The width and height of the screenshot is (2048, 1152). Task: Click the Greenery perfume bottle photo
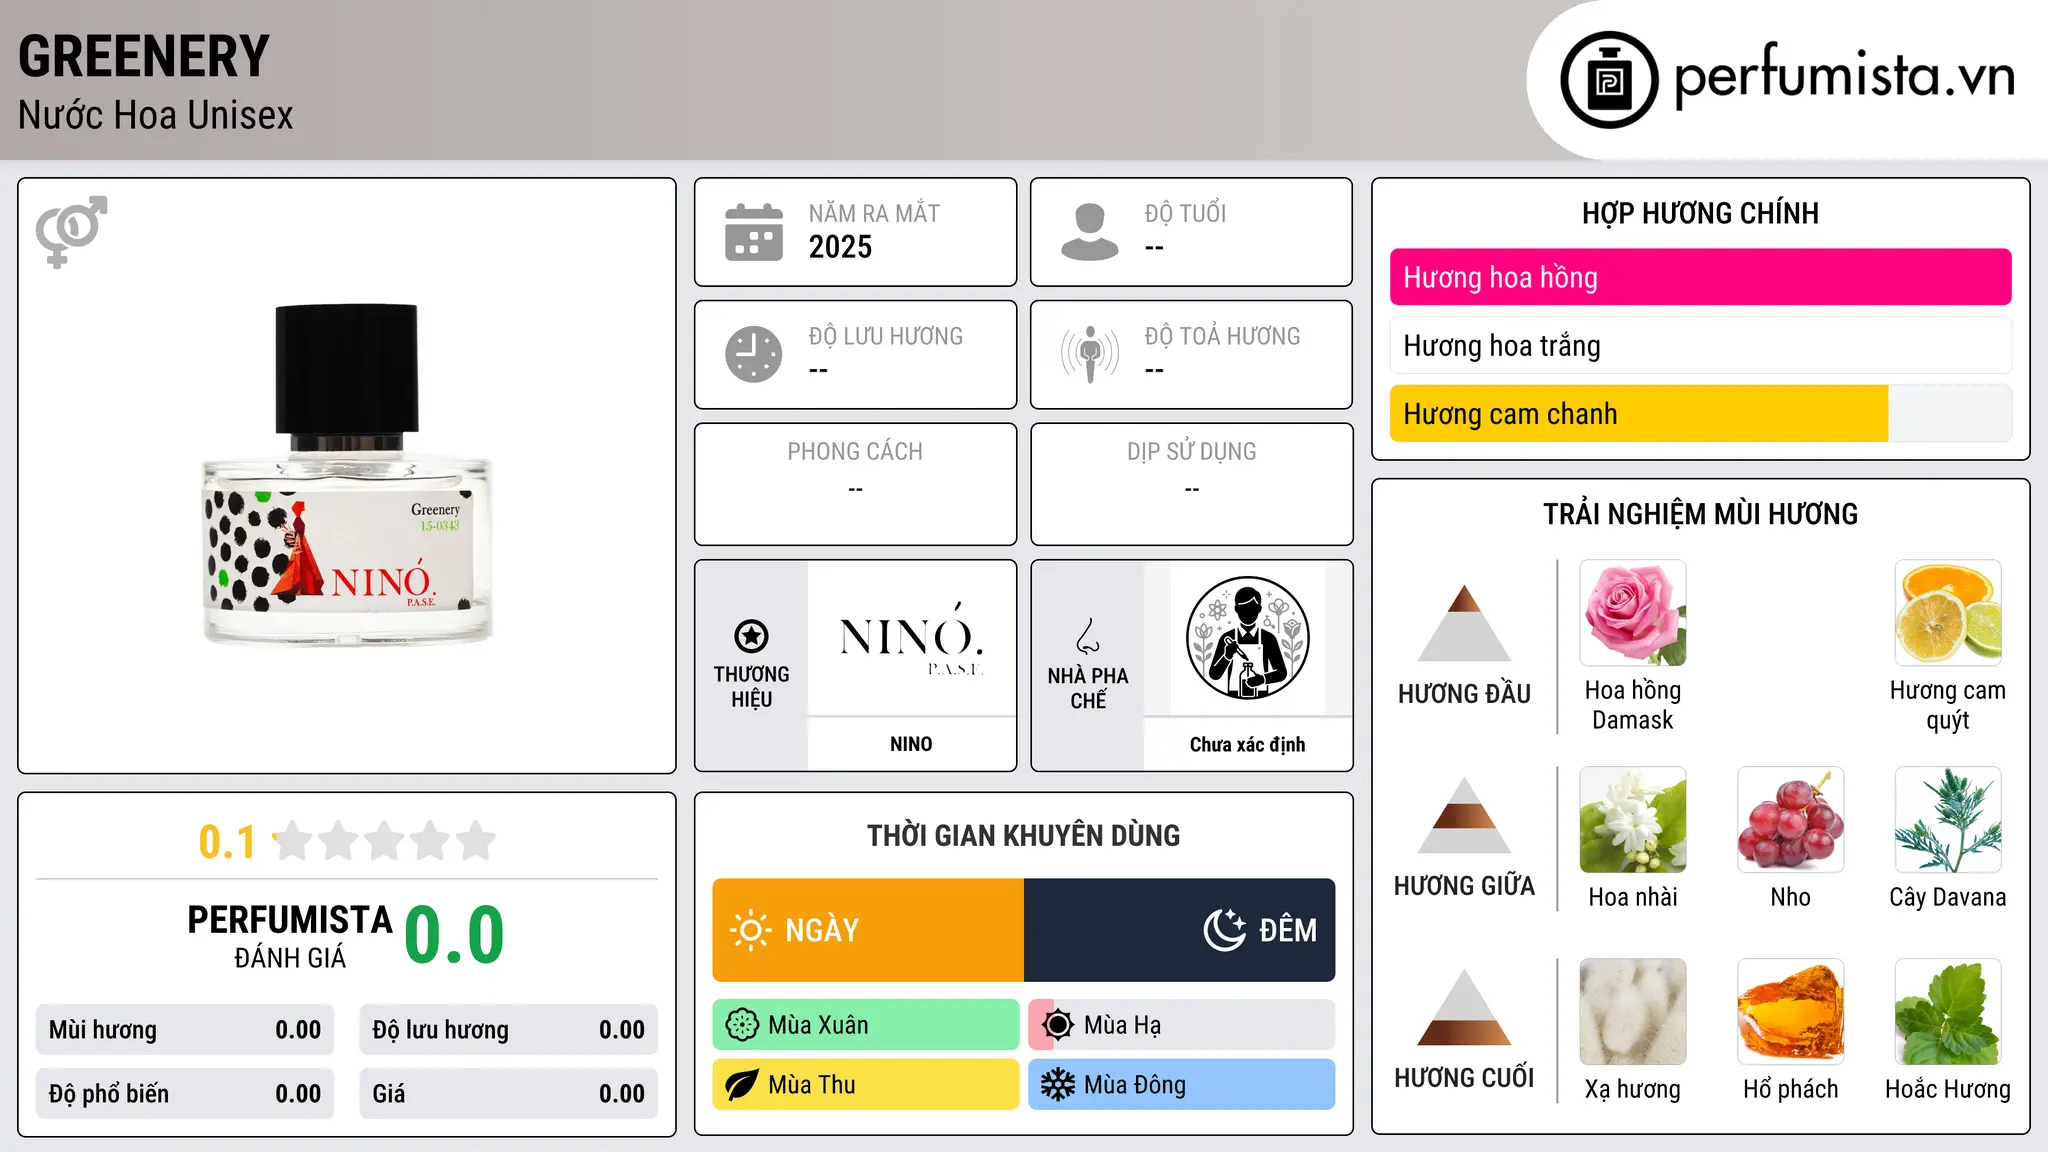[x=347, y=474]
